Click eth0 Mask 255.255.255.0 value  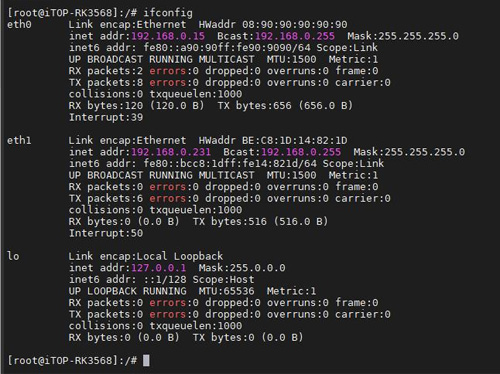(418, 36)
